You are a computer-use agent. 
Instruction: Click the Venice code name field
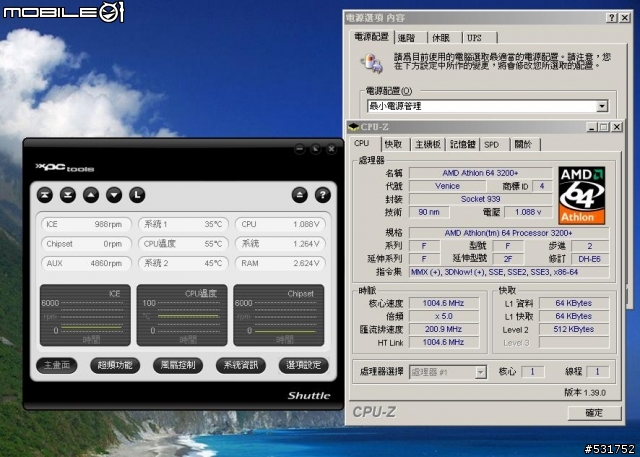coord(447,186)
